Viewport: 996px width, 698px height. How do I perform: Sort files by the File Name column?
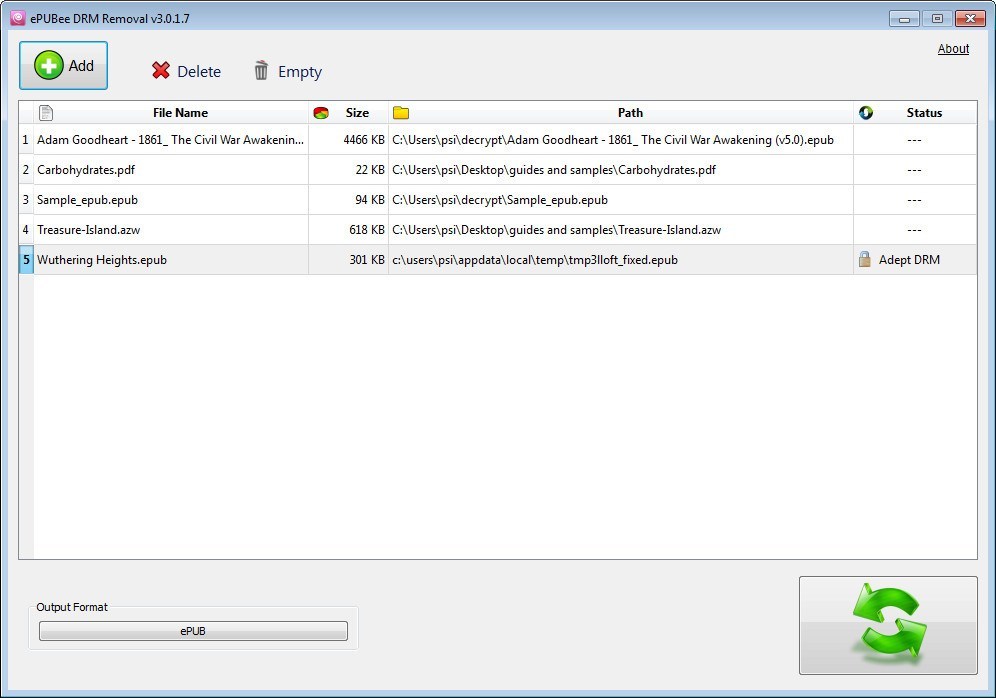180,112
